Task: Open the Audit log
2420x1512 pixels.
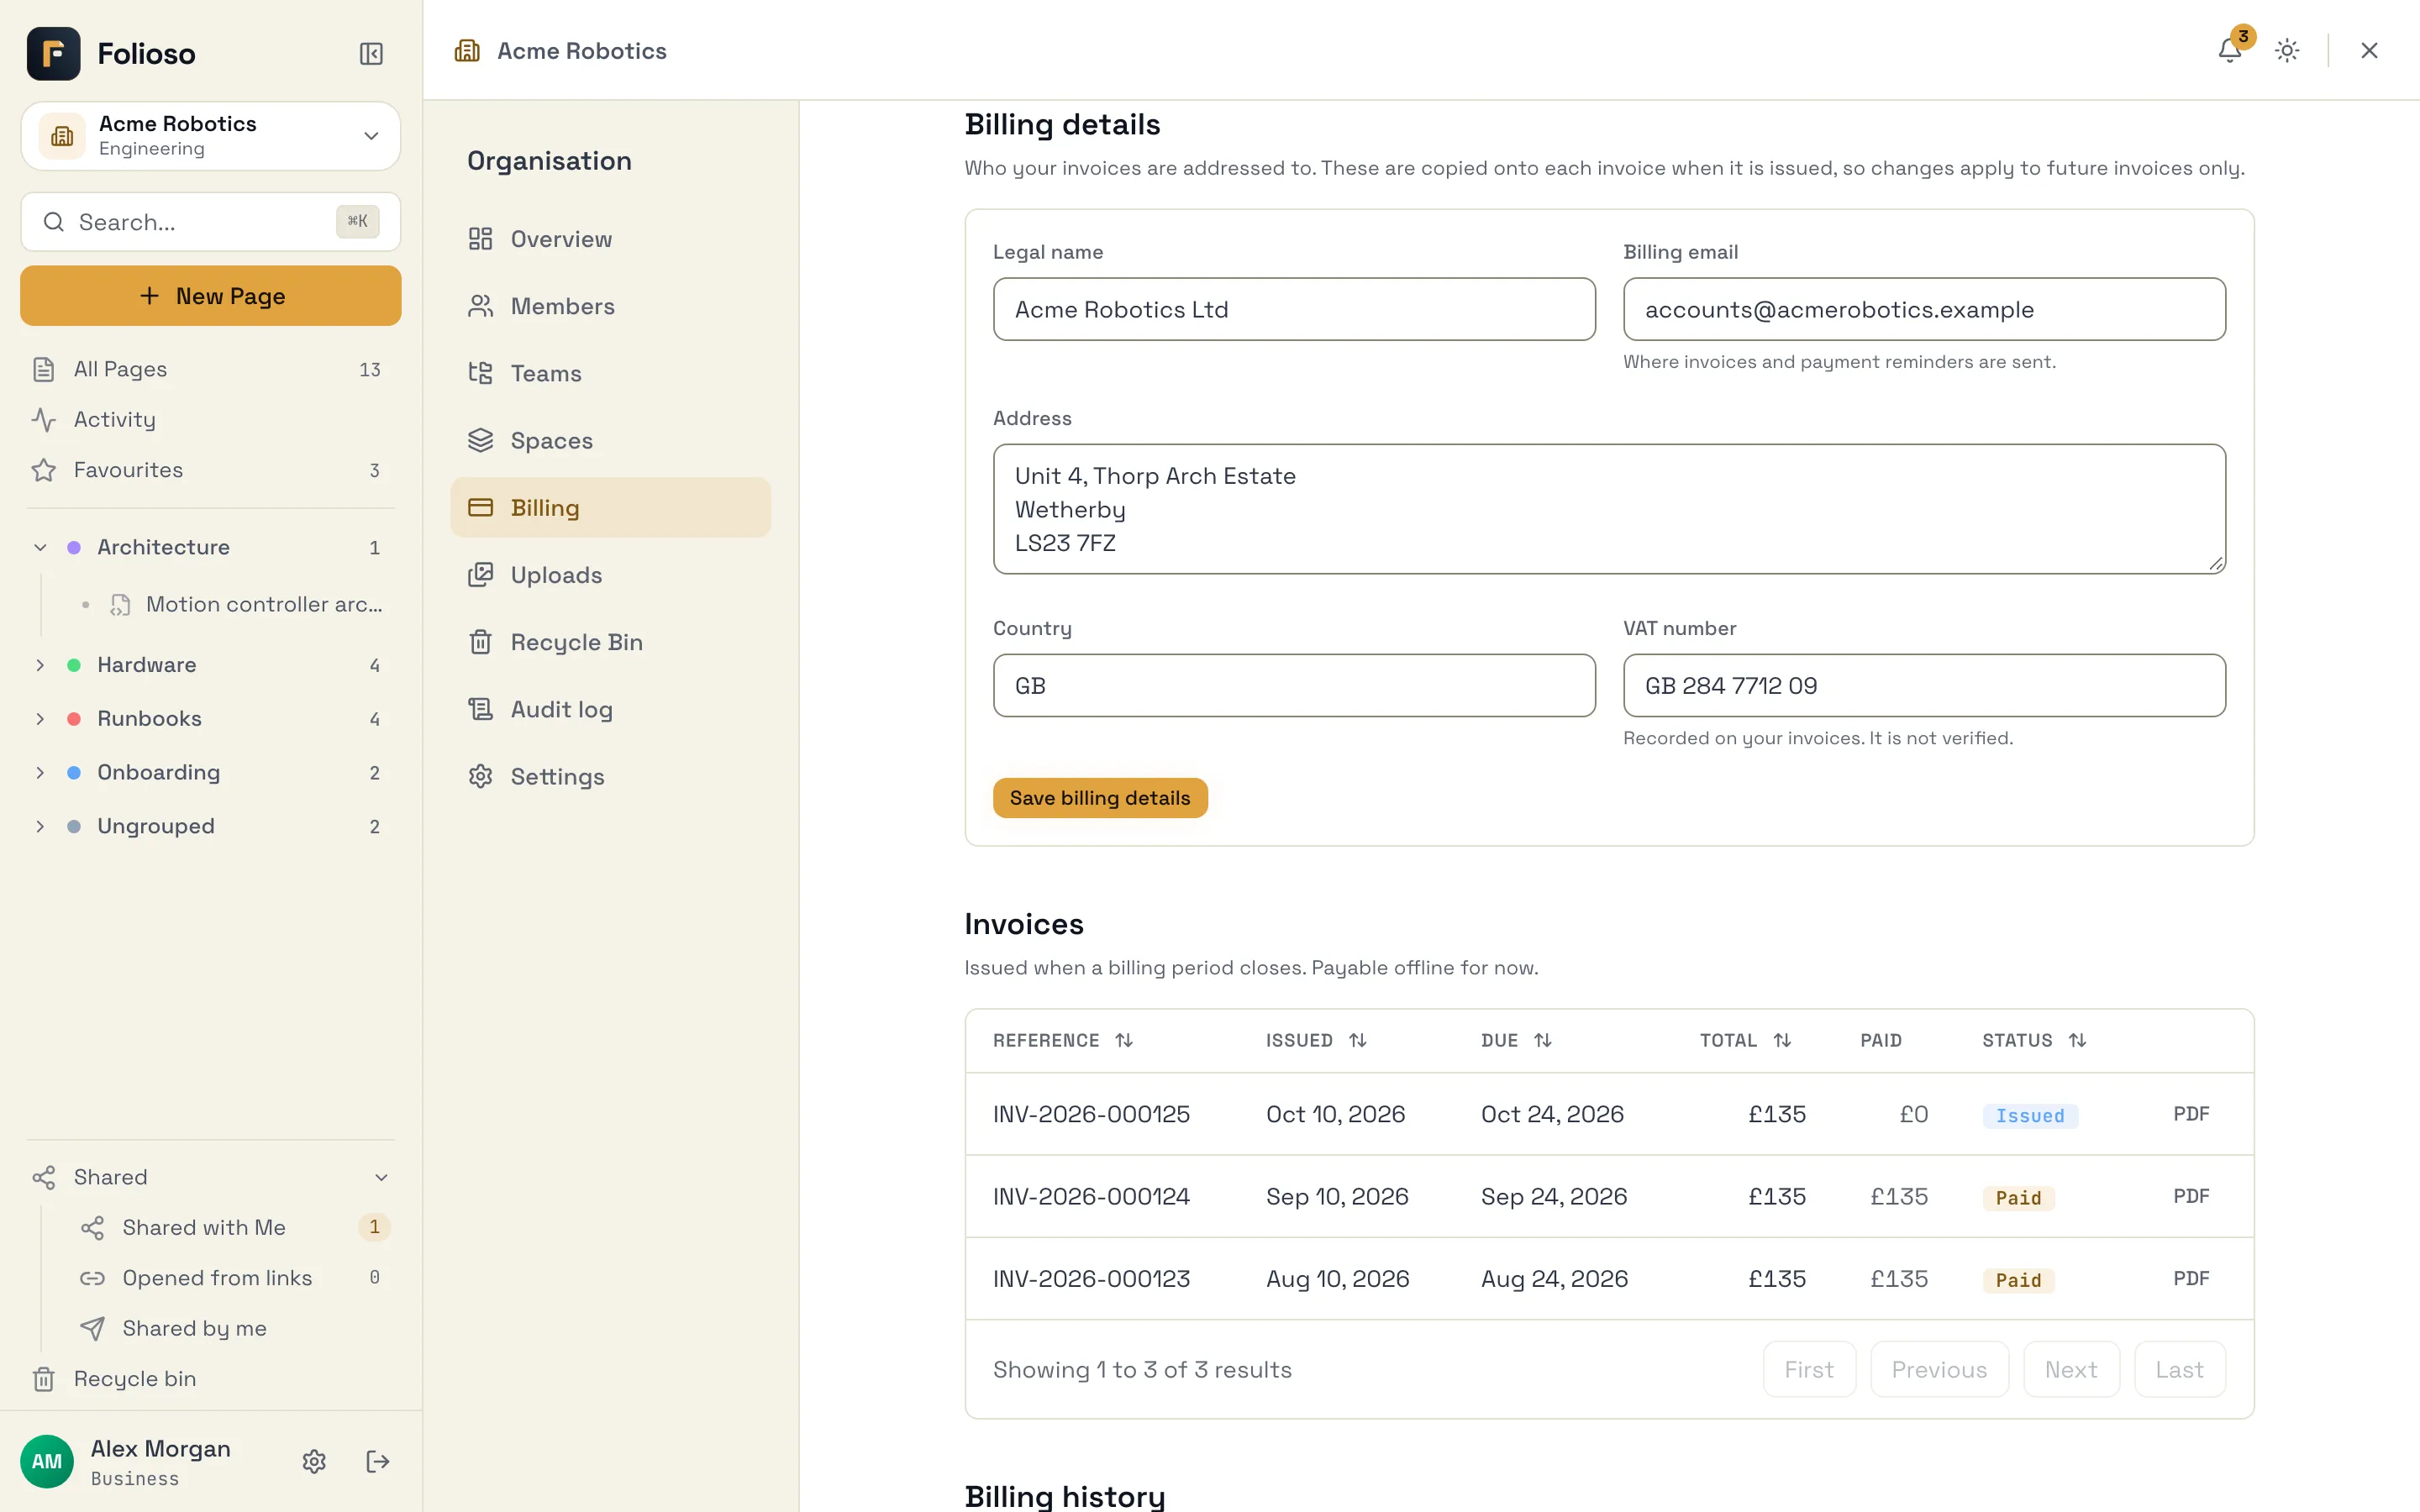Action: click(610, 709)
